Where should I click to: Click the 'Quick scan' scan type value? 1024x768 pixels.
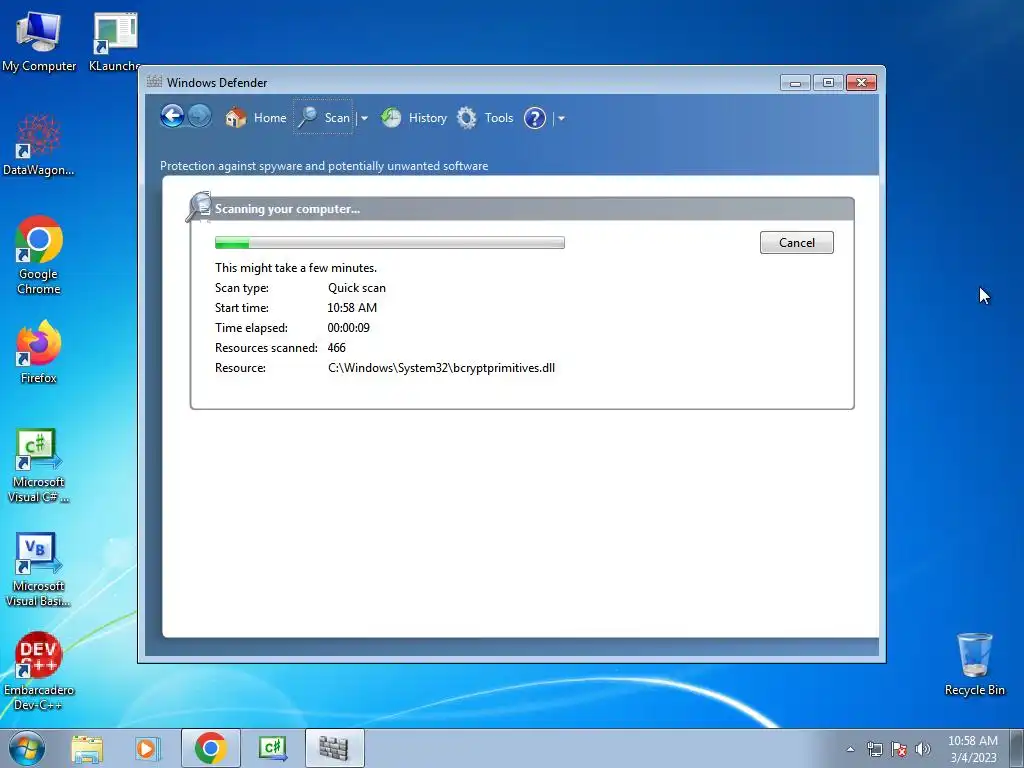[357, 287]
